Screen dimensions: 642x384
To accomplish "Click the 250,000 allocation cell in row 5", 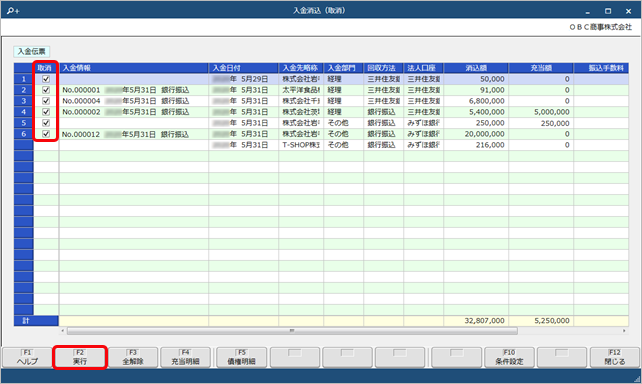I will (541, 123).
